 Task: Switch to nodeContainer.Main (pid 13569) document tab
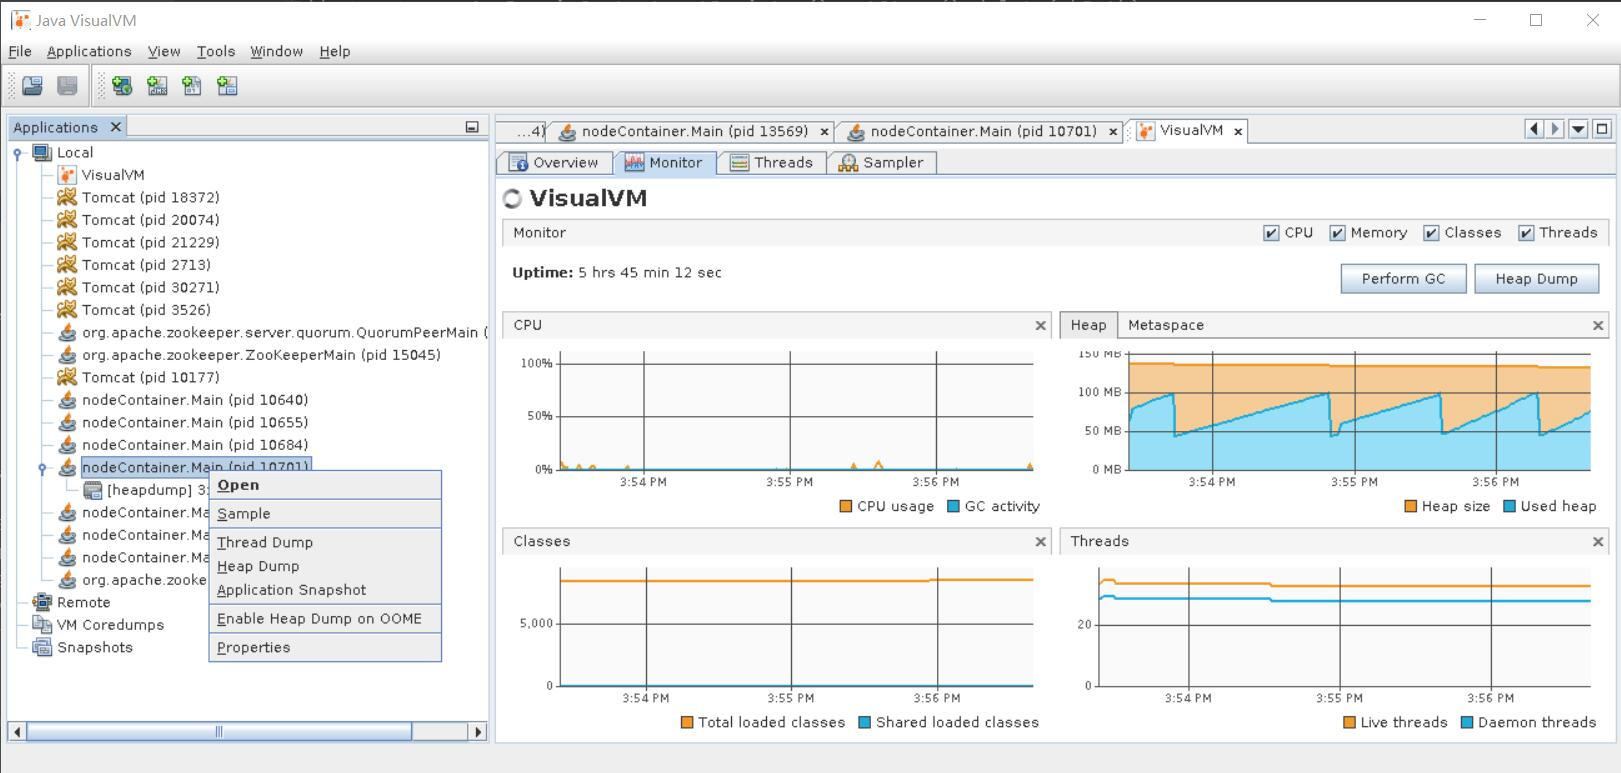pyautogui.click(x=693, y=131)
